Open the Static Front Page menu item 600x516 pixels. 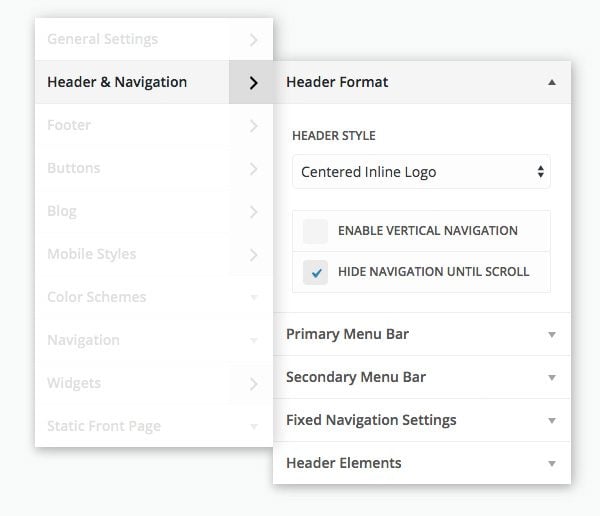[104, 427]
